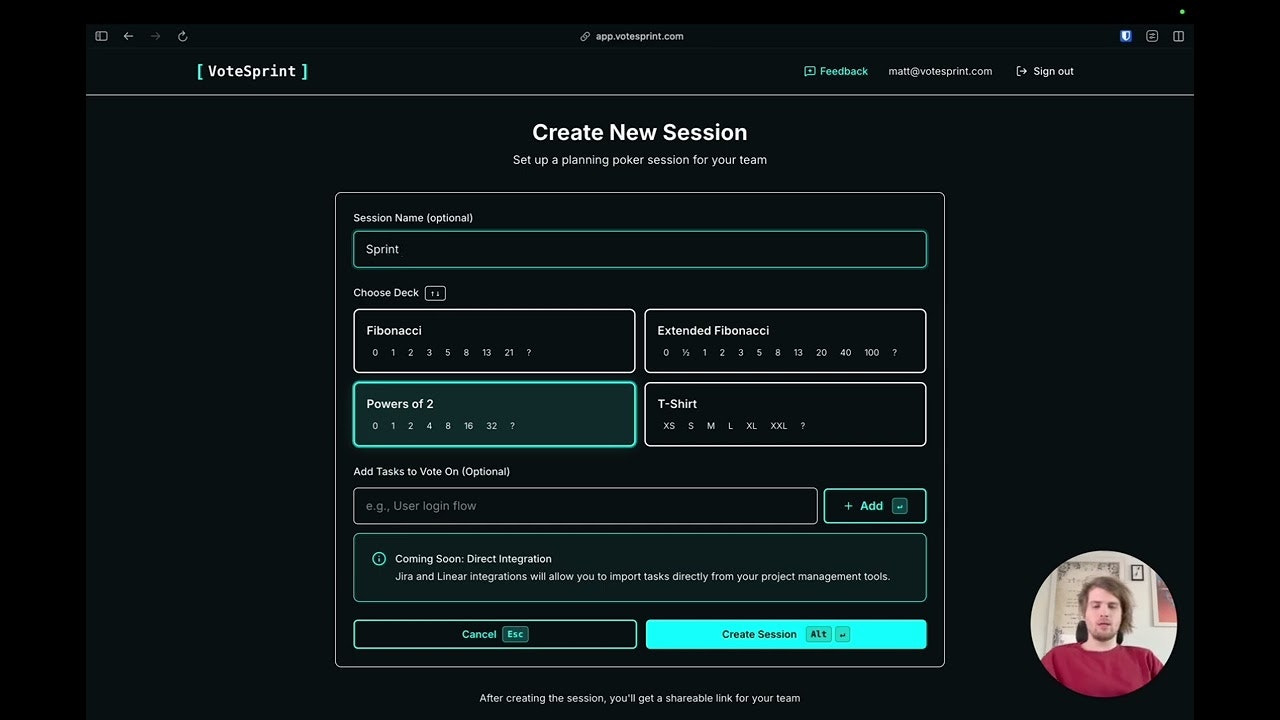
Task: Click the browser extensions toolbar icon
Action: click(1151, 36)
